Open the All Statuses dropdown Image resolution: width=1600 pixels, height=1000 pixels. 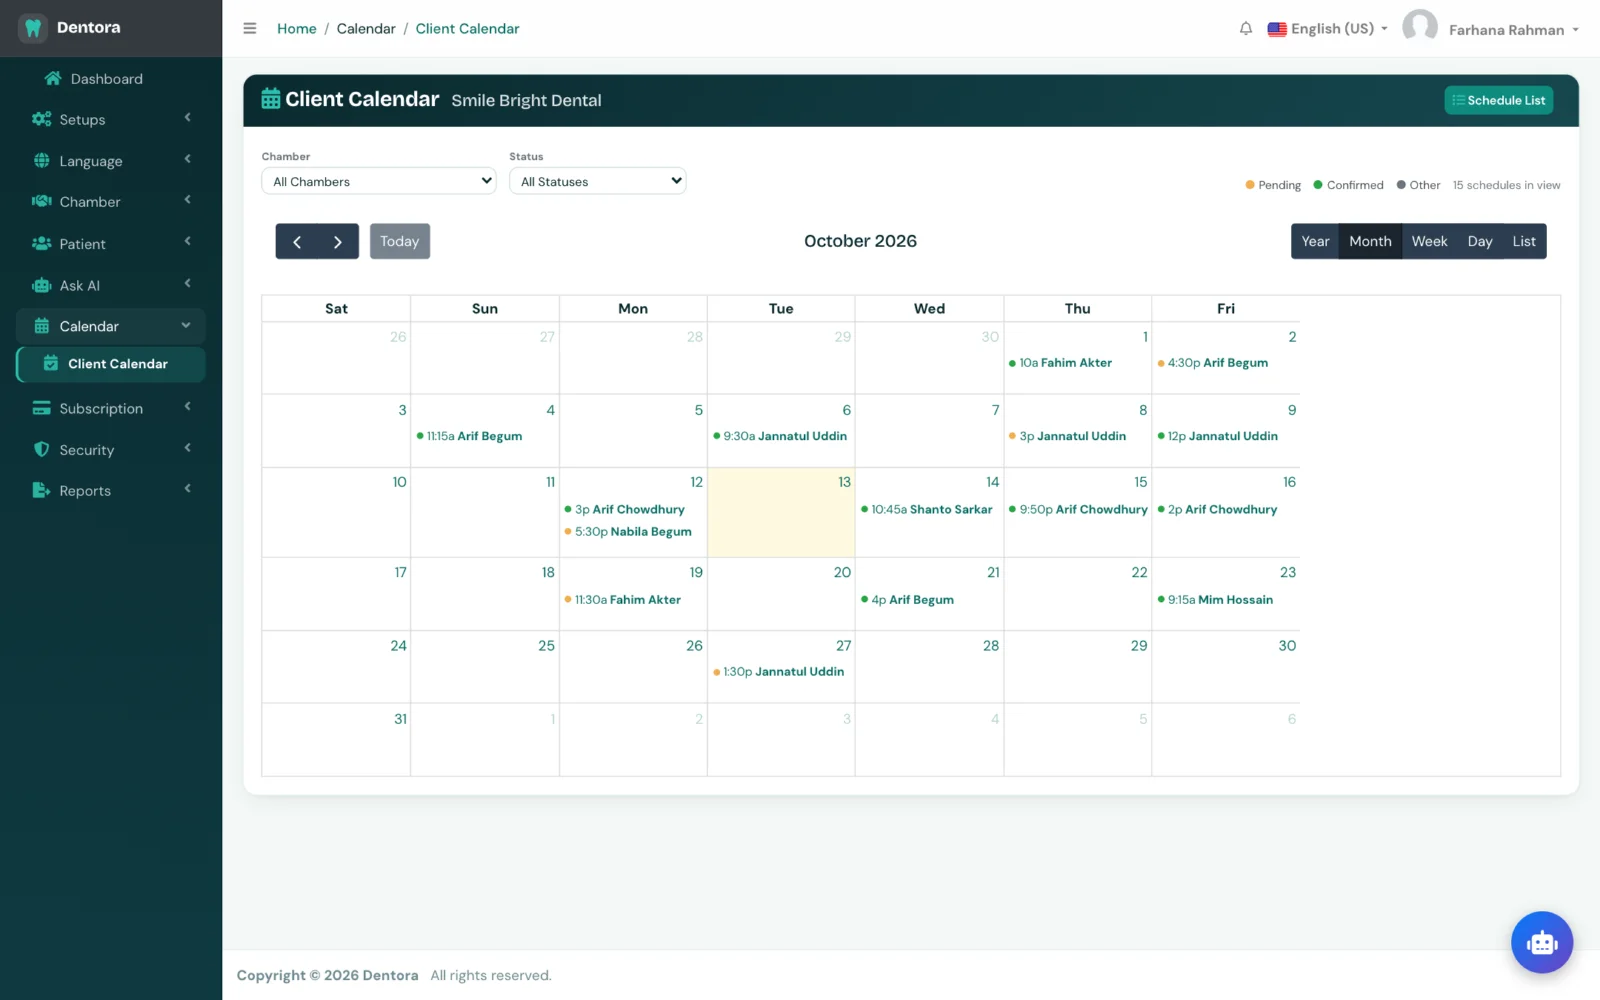point(597,181)
